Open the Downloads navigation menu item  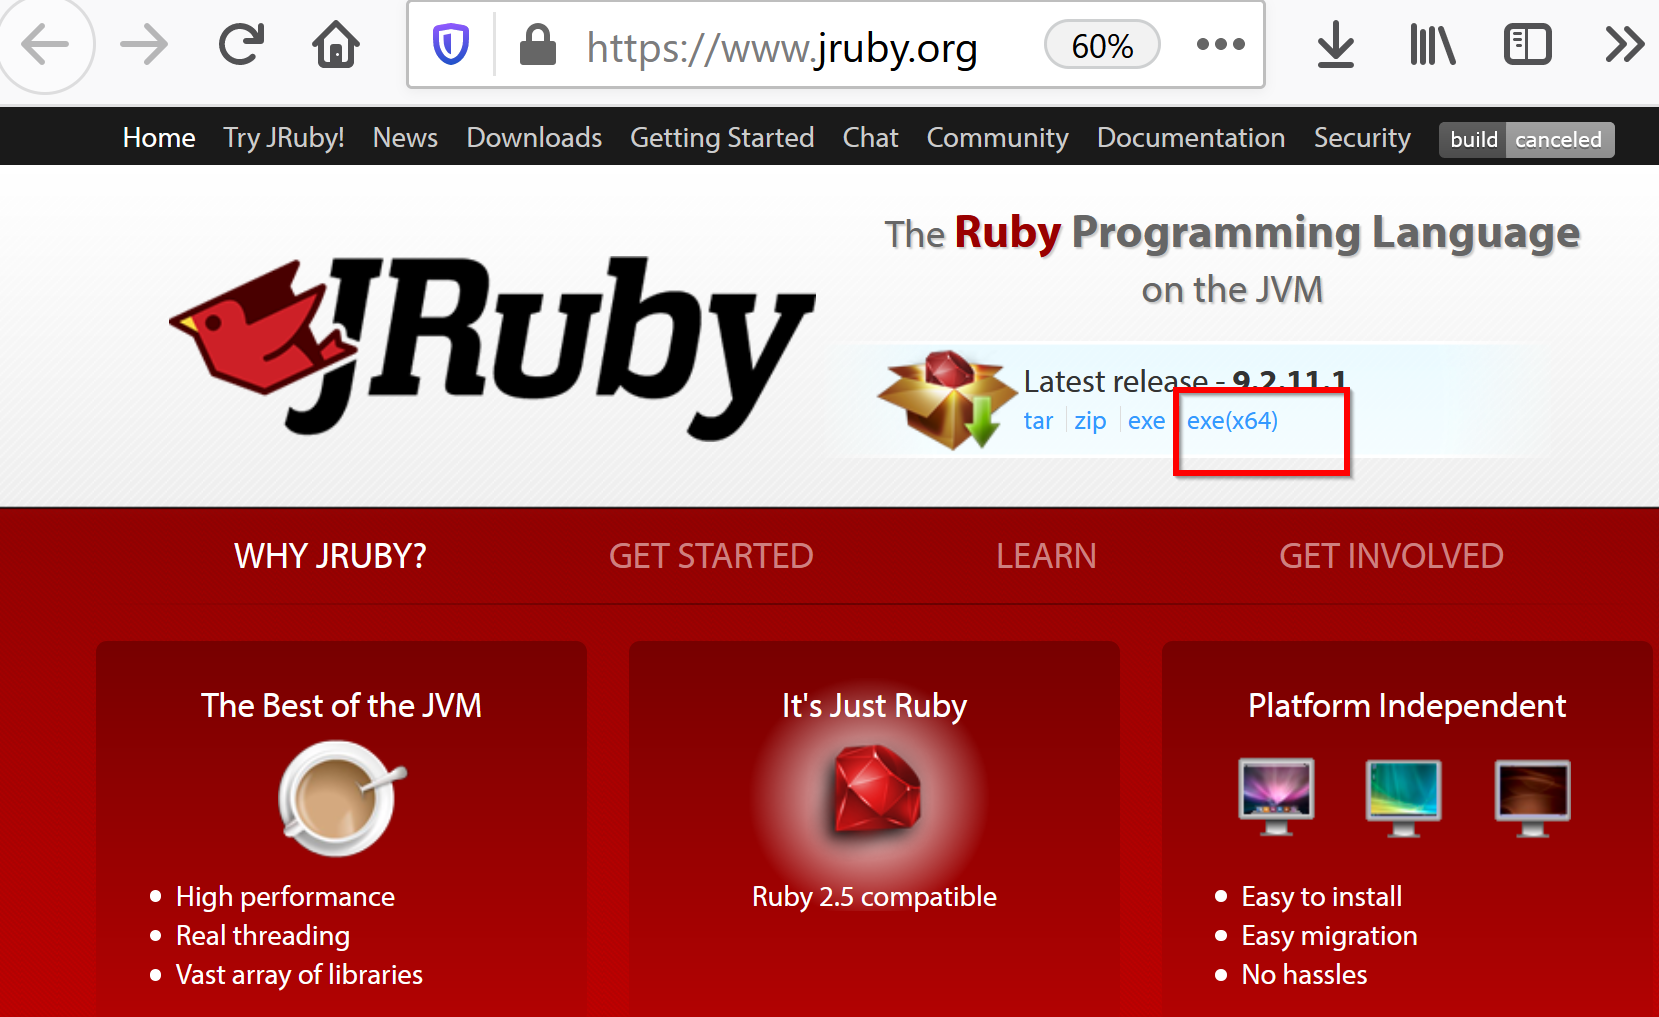pyautogui.click(x=534, y=138)
